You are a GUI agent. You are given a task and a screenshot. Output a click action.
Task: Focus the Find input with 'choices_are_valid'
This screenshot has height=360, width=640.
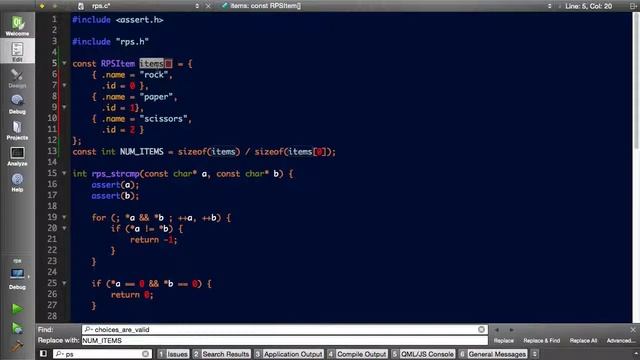pos(284,329)
